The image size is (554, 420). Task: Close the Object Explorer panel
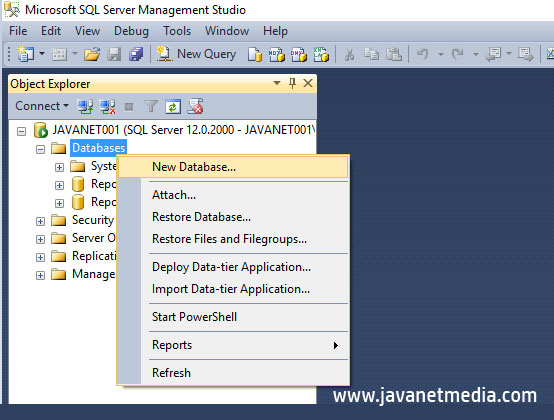click(x=308, y=83)
